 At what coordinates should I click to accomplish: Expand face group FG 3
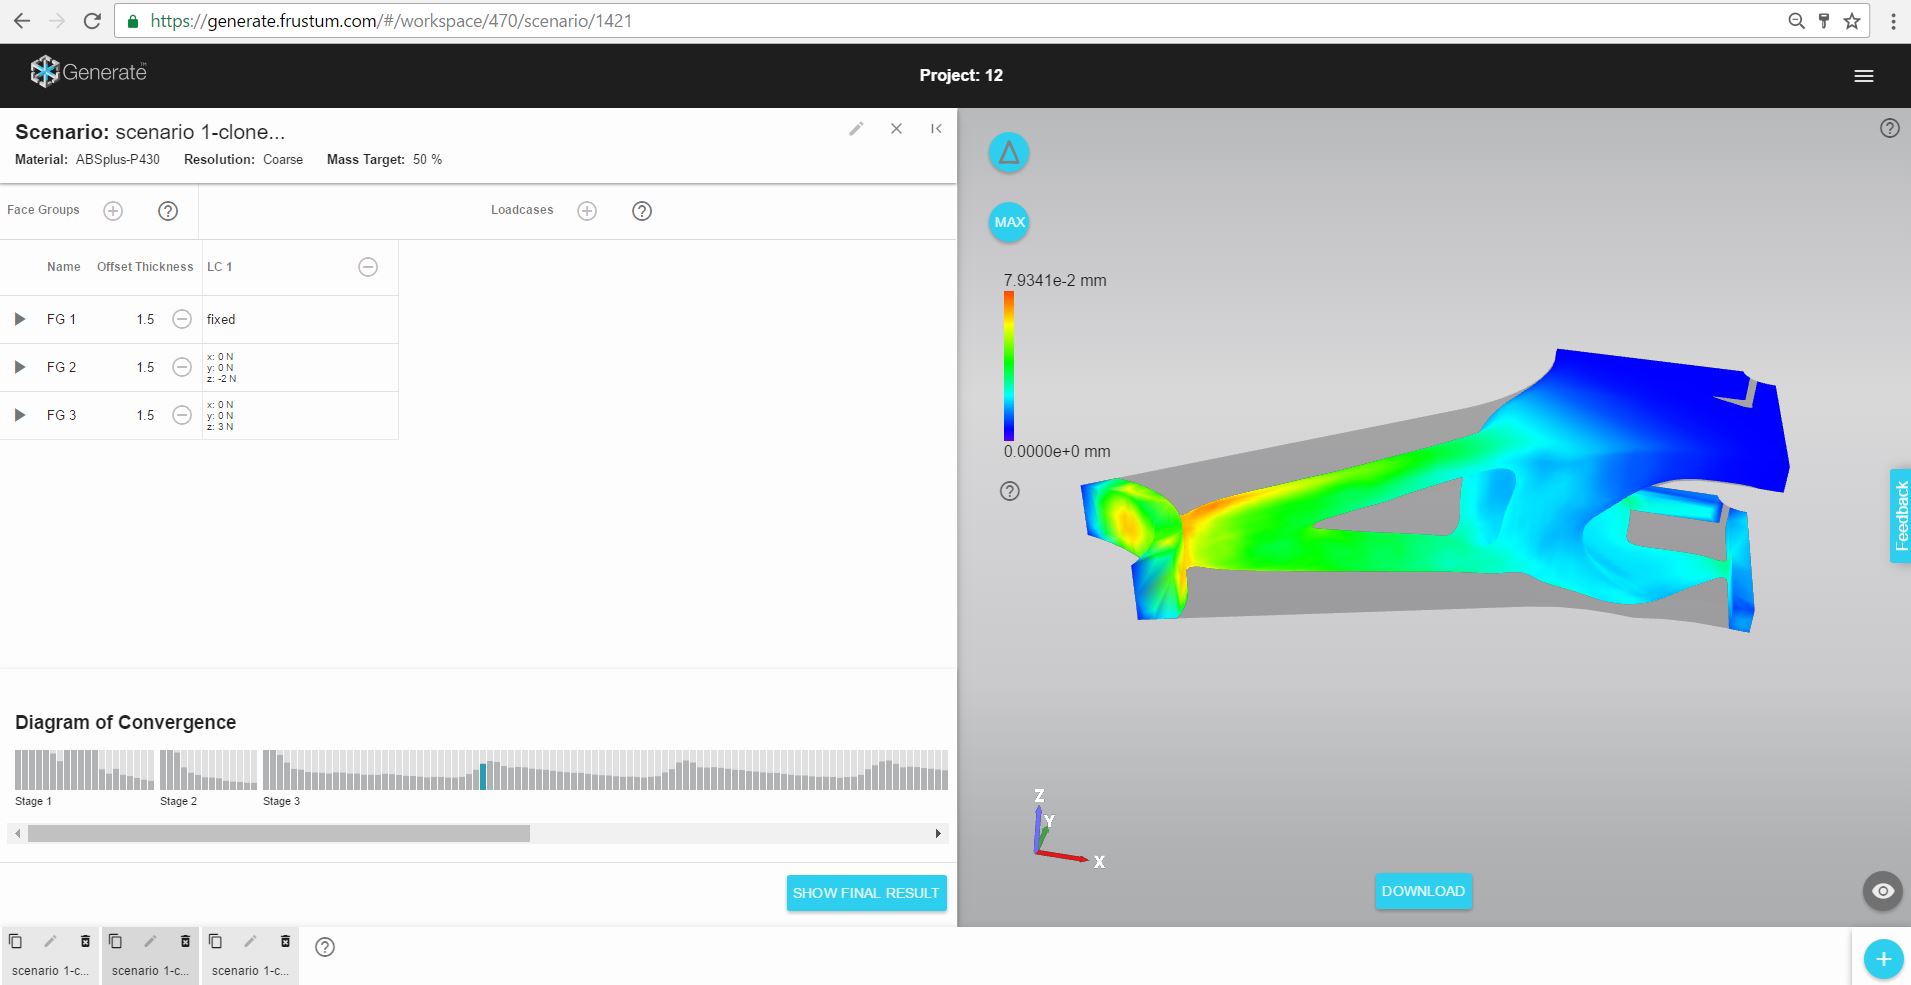[19, 415]
